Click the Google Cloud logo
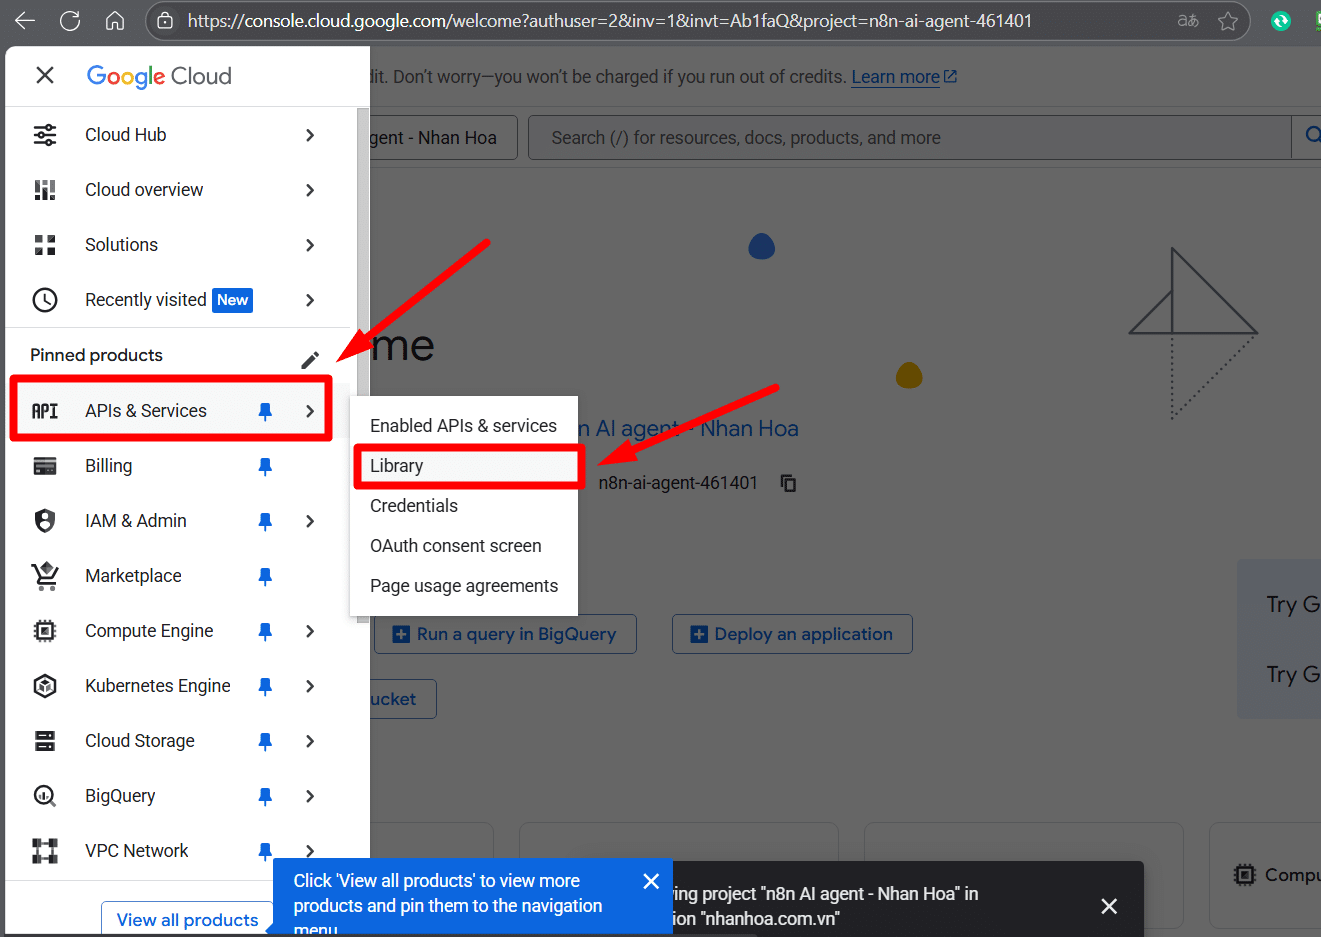The width and height of the screenshot is (1321, 937). [x=159, y=76]
